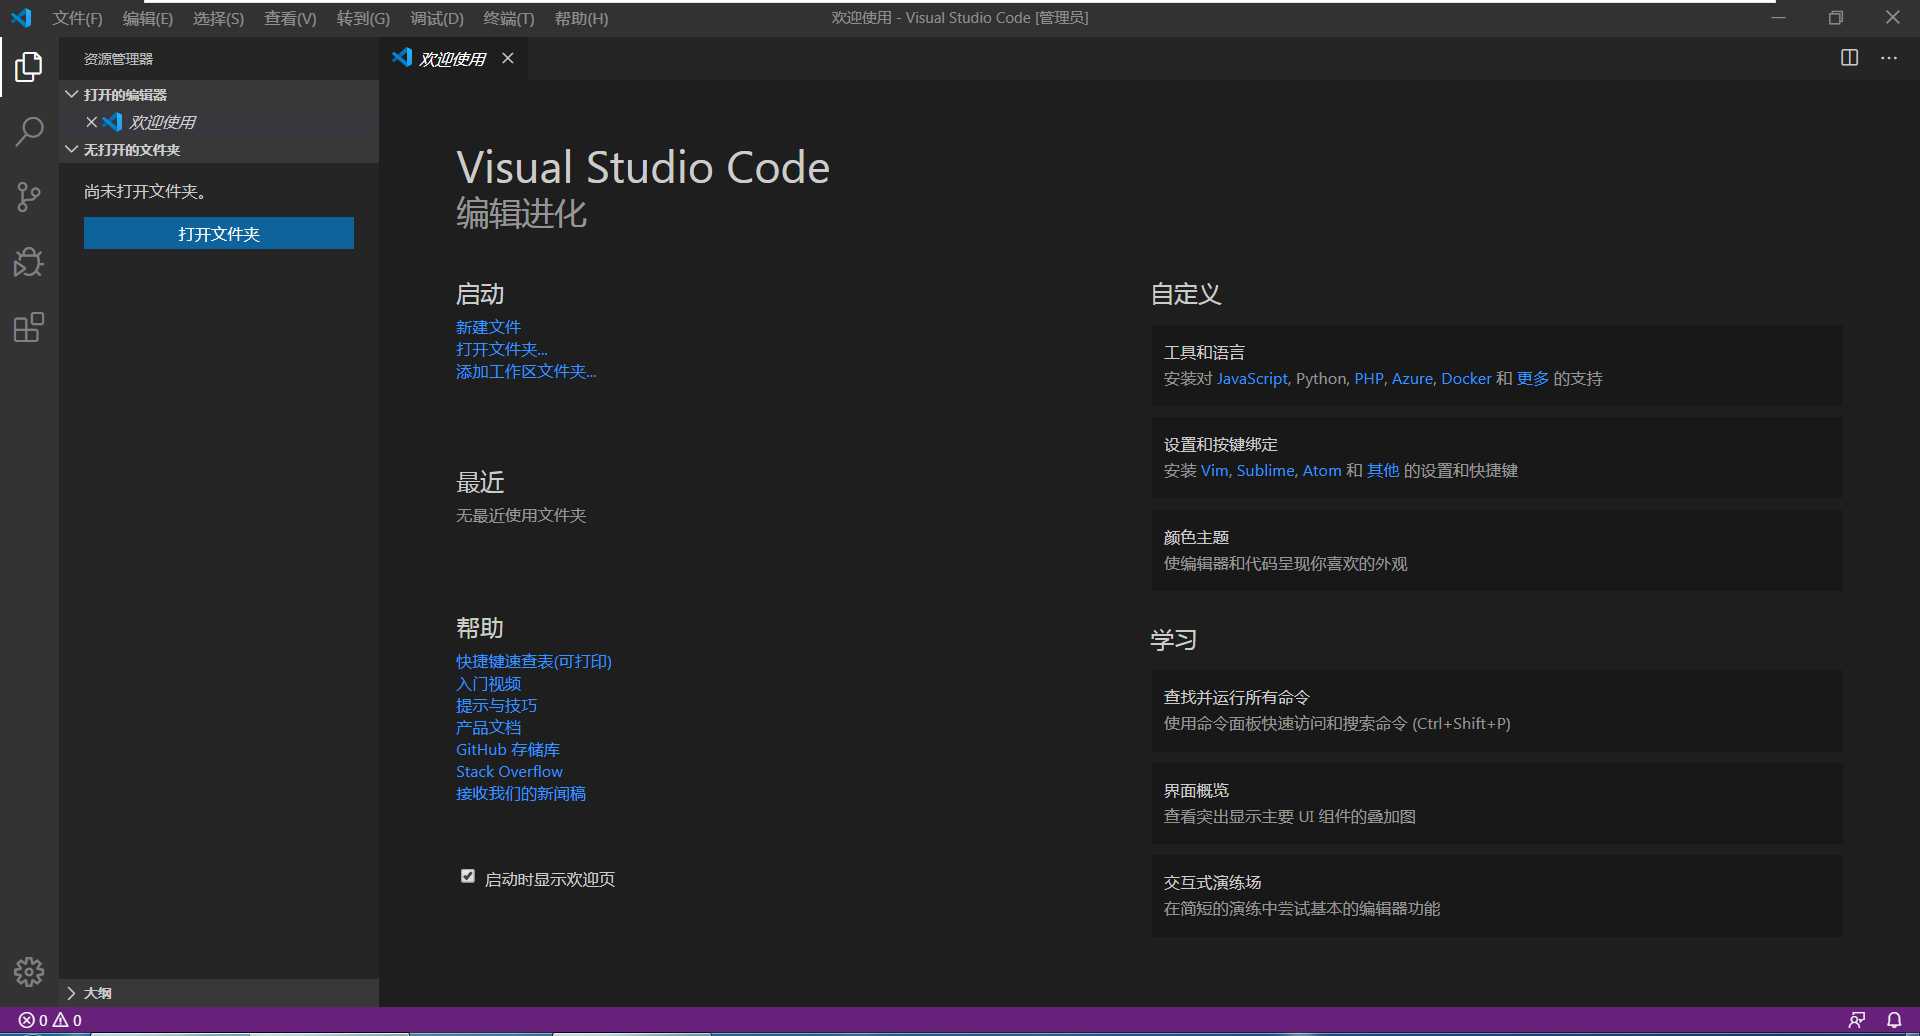The image size is (1920, 1036).
Task: Open the 转到(G) menu
Action: [363, 19]
